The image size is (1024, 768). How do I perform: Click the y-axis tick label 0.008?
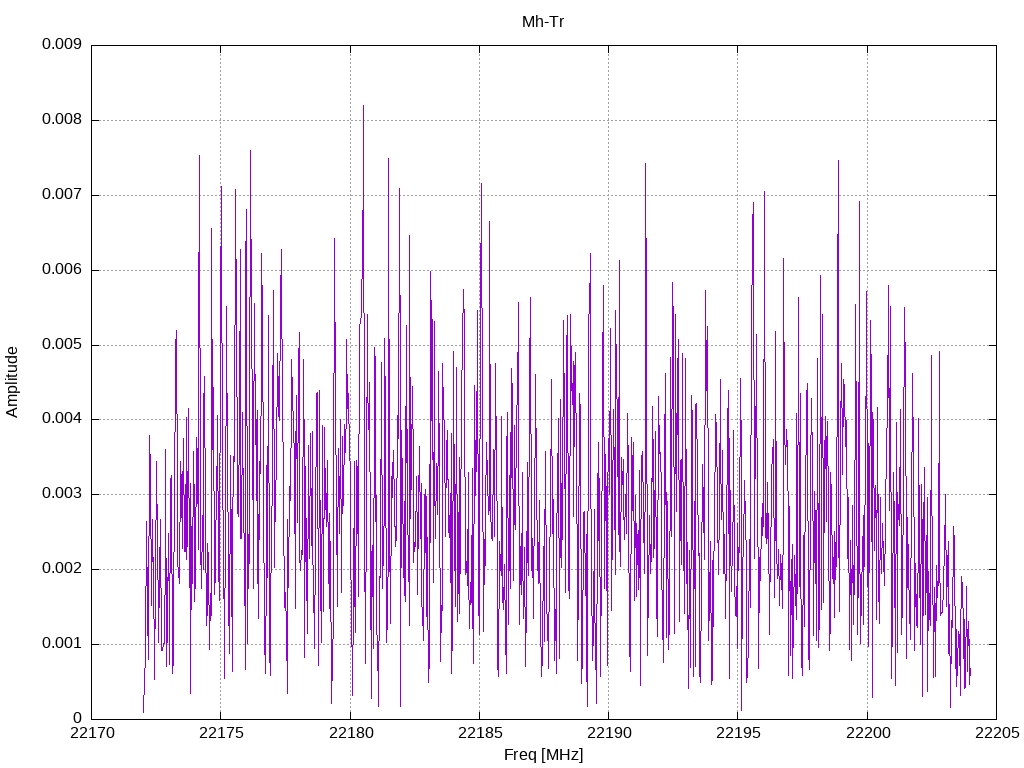pos(62,120)
